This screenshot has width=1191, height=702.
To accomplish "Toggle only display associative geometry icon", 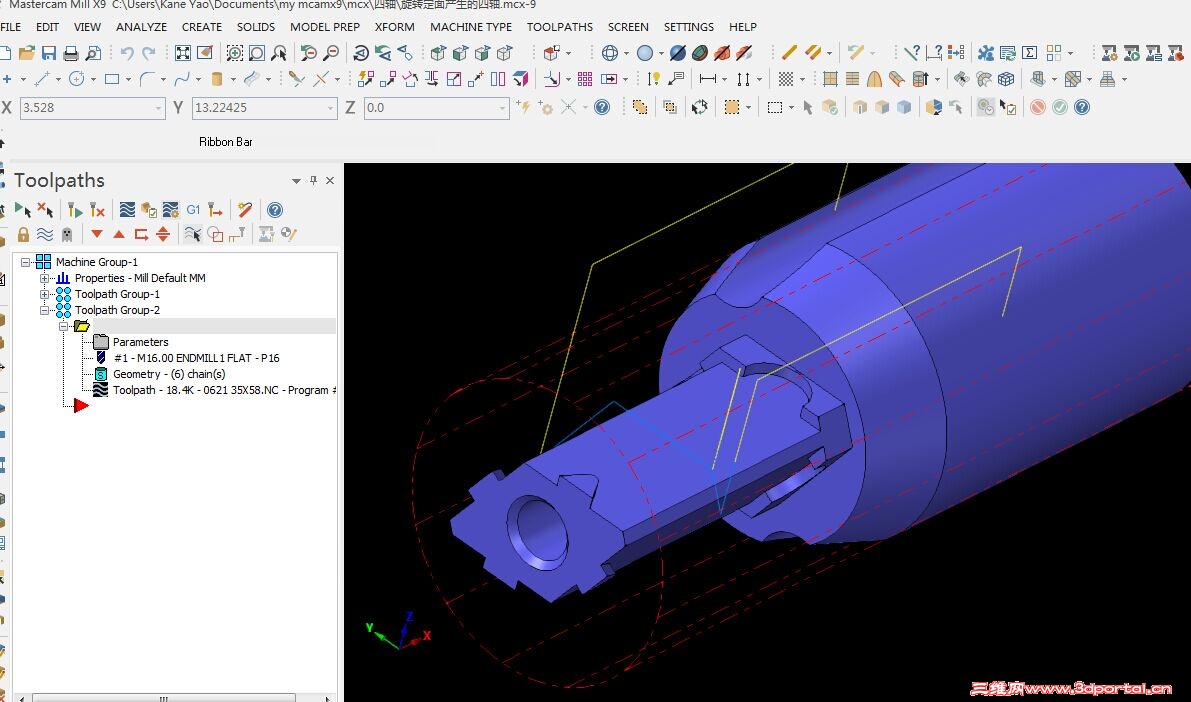I will tap(215, 234).
